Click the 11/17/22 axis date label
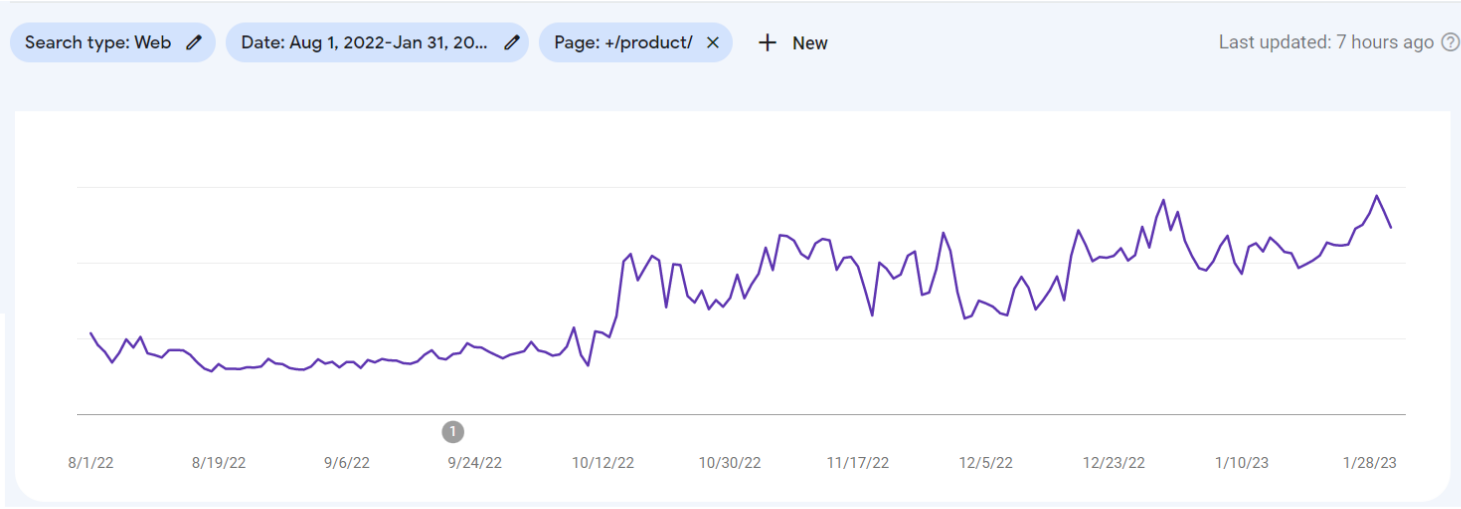Image resolution: width=1461 pixels, height=509 pixels. (858, 463)
